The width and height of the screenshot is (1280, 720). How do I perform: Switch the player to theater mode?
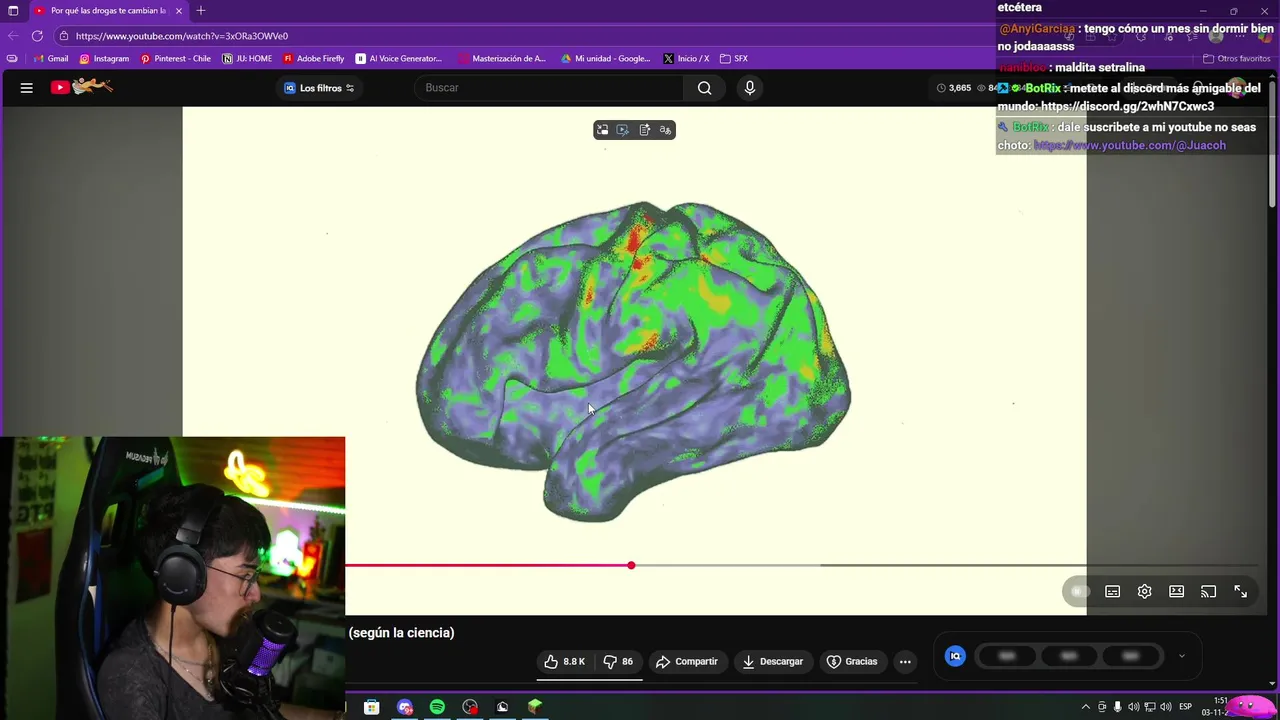coord(1176,592)
